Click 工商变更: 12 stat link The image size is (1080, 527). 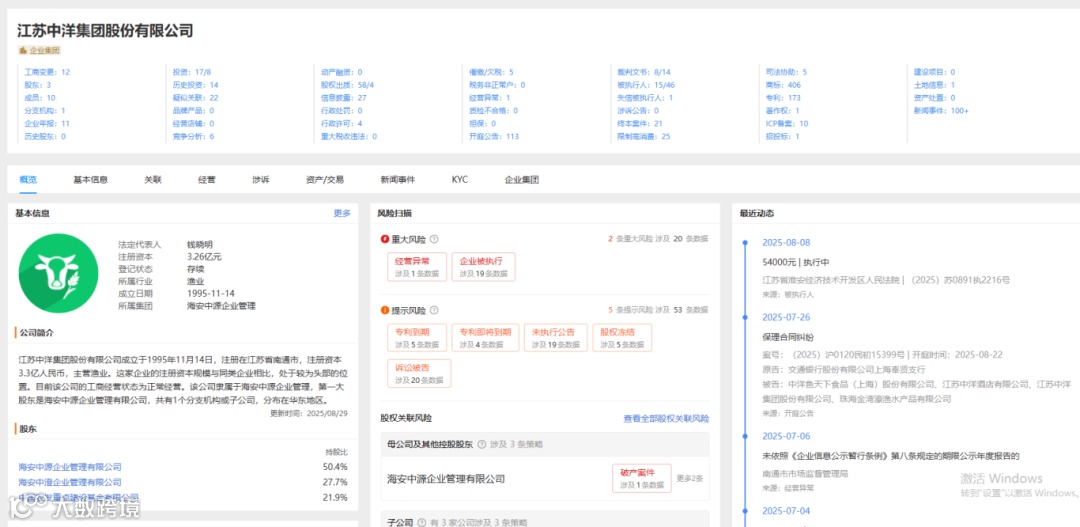pos(47,72)
